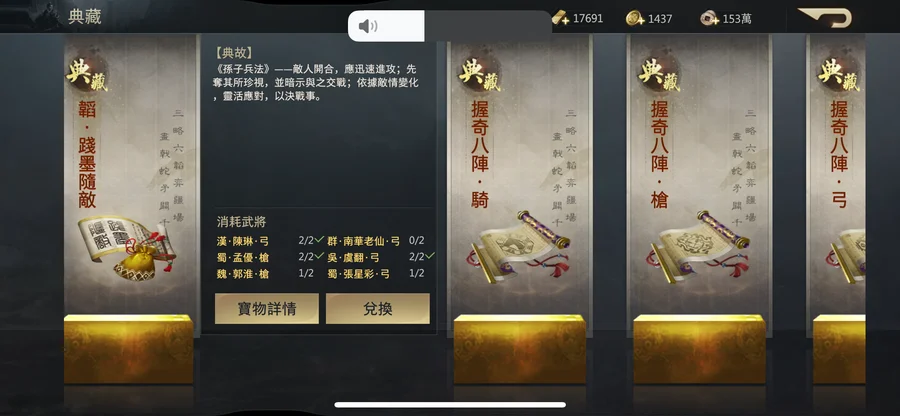The image size is (900, 416).
Task: Click the 兌換 exchange button
Action: [378, 309]
